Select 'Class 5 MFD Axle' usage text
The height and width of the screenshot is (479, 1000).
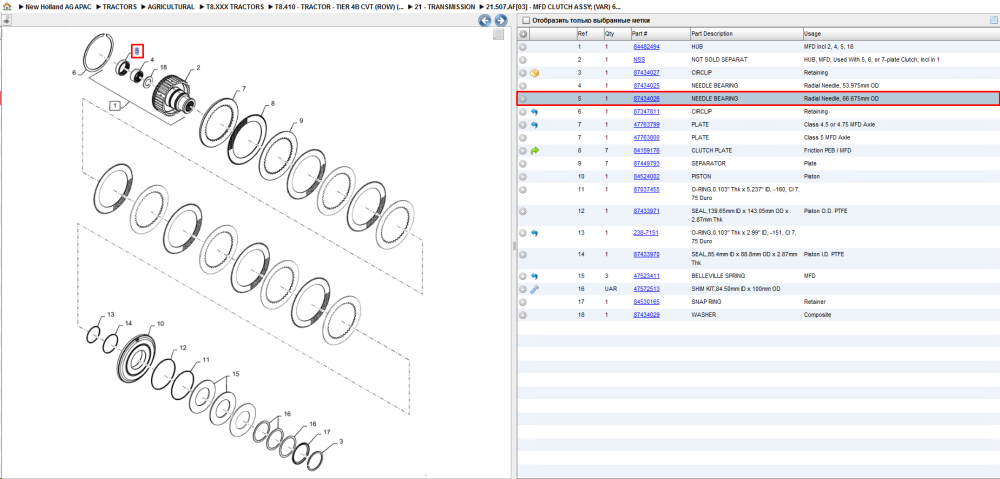(x=826, y=138)
